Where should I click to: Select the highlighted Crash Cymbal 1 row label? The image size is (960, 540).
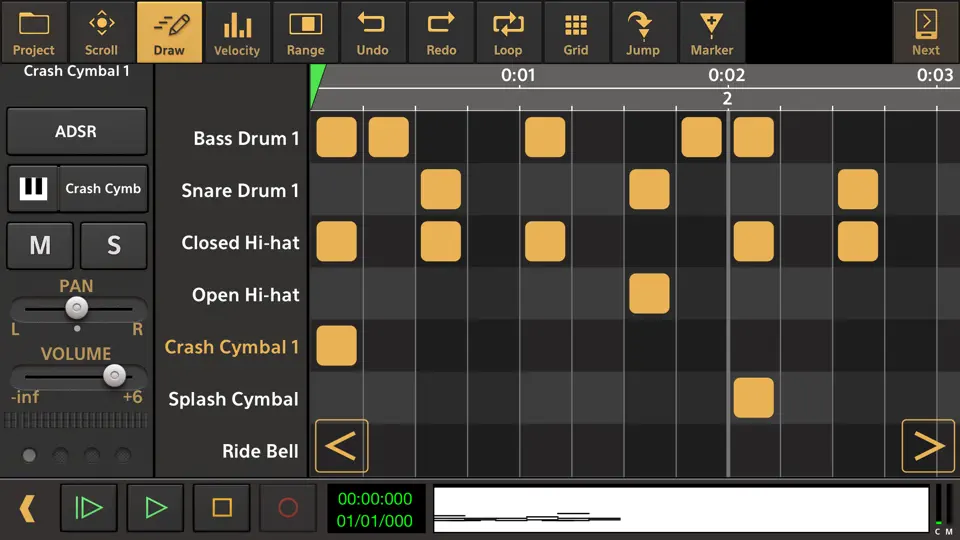pos(231,347)
